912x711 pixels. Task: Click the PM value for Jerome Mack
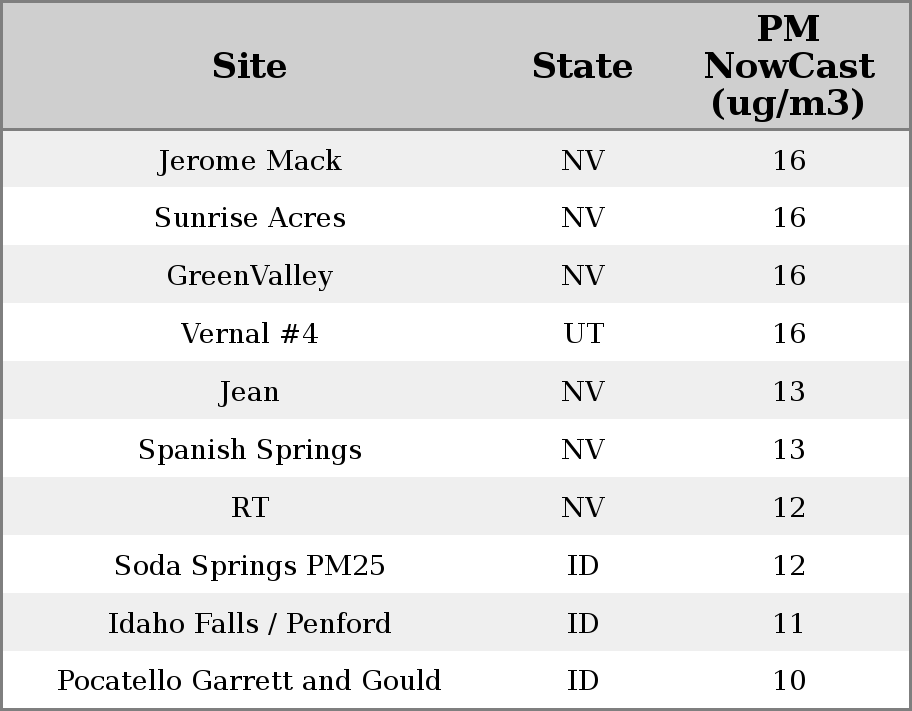788,160
